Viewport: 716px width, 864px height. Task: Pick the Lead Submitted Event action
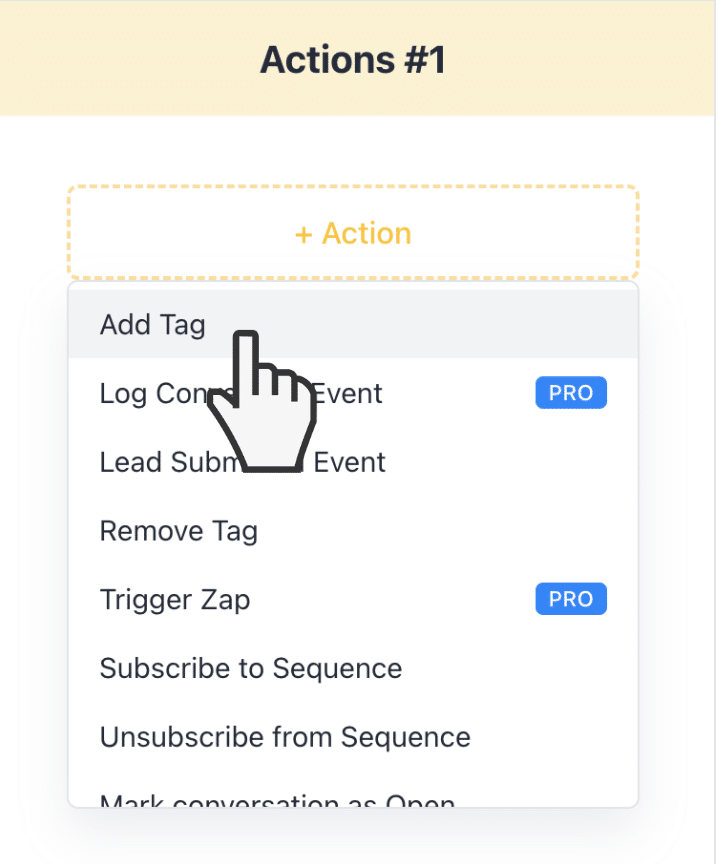353,462
